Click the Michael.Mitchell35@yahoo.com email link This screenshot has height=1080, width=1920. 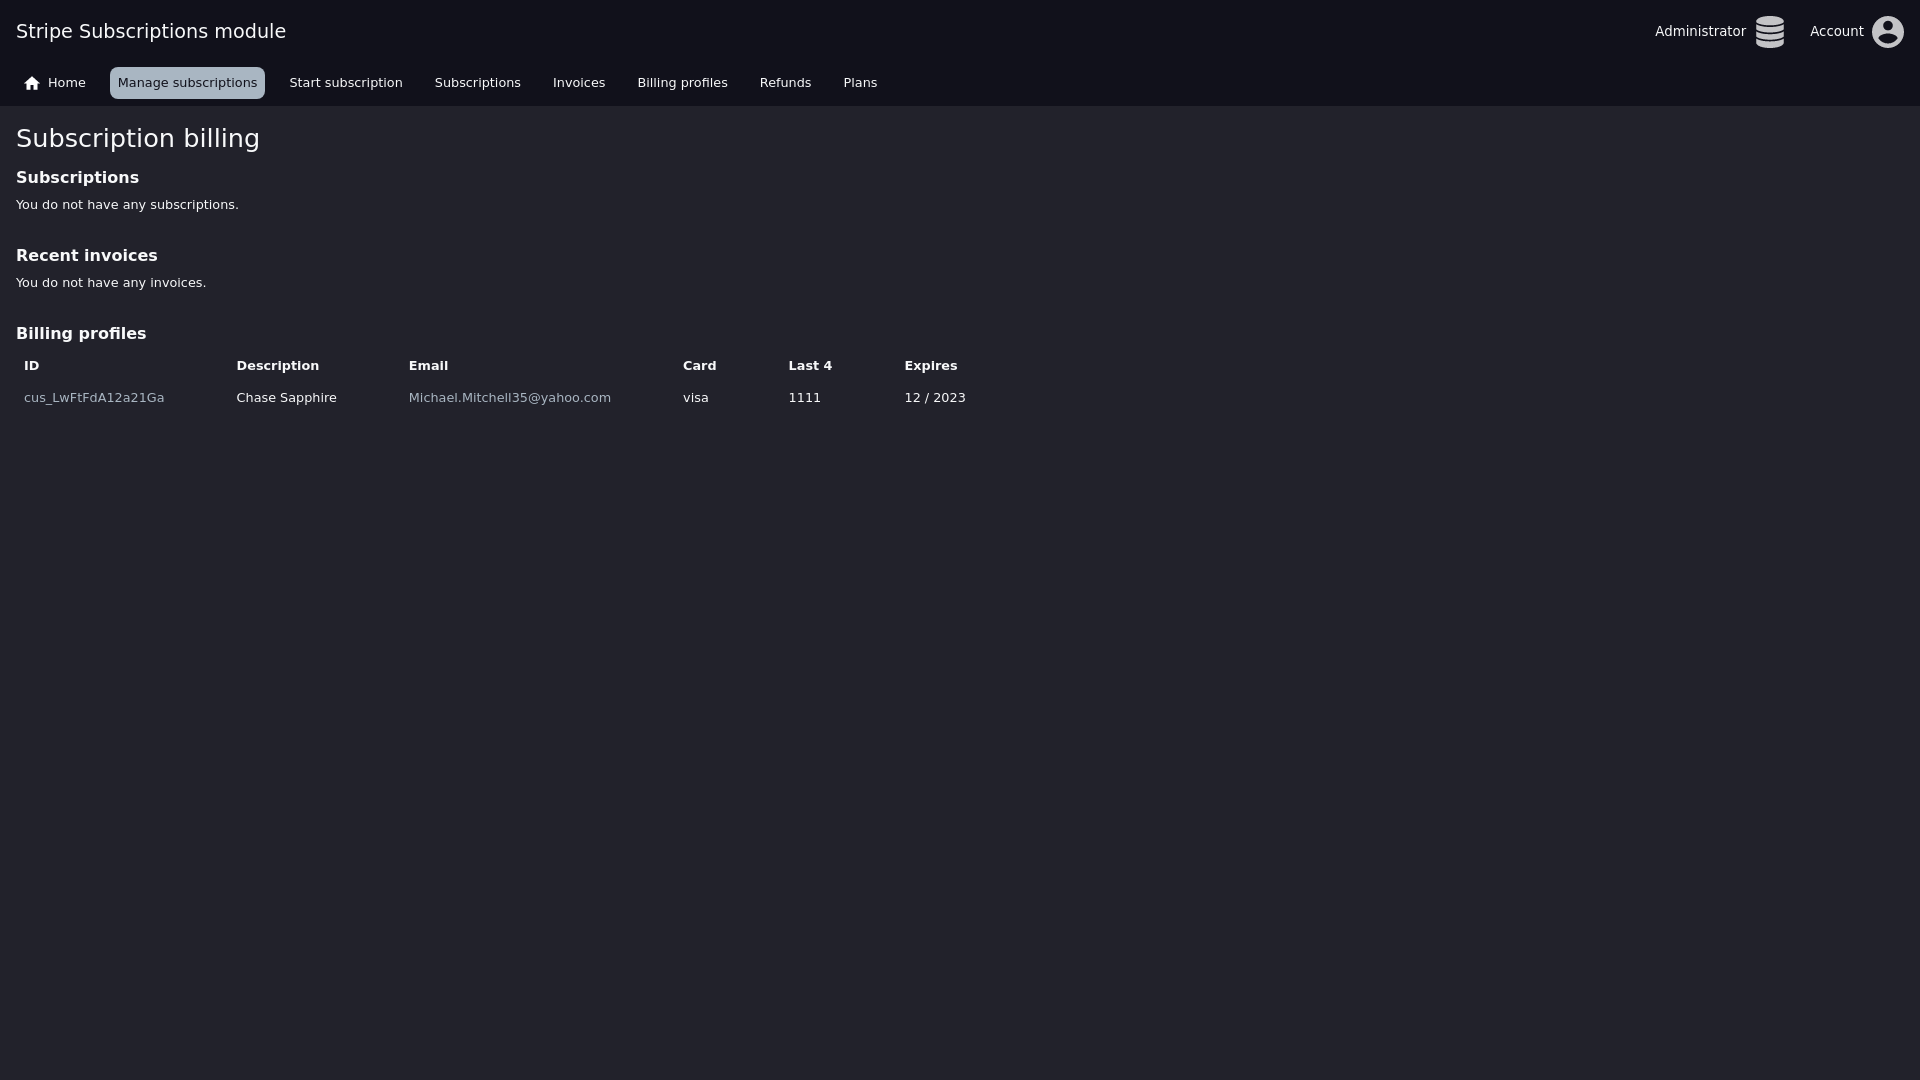click(509, 398)
